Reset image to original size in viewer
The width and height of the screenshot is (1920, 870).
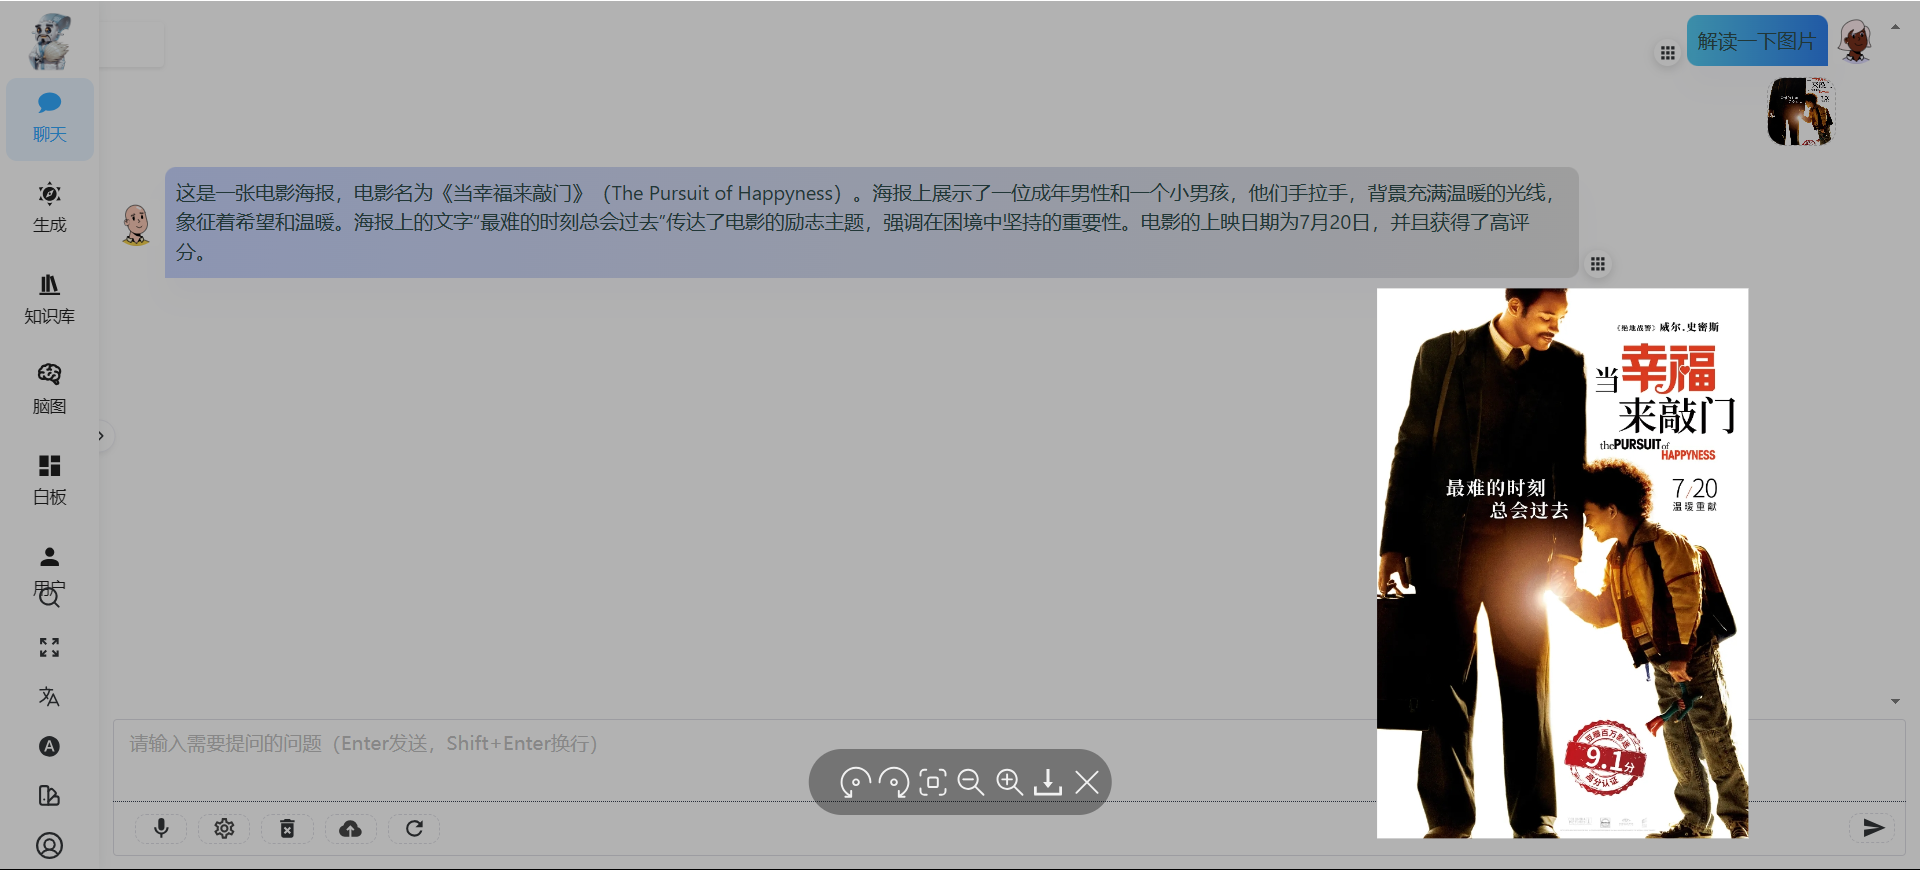[x=933, y=782]
